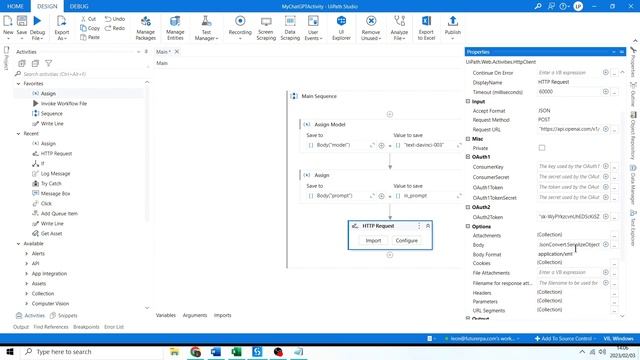Open Test Manager ribbon menu
640x360 pixels.
206,28
